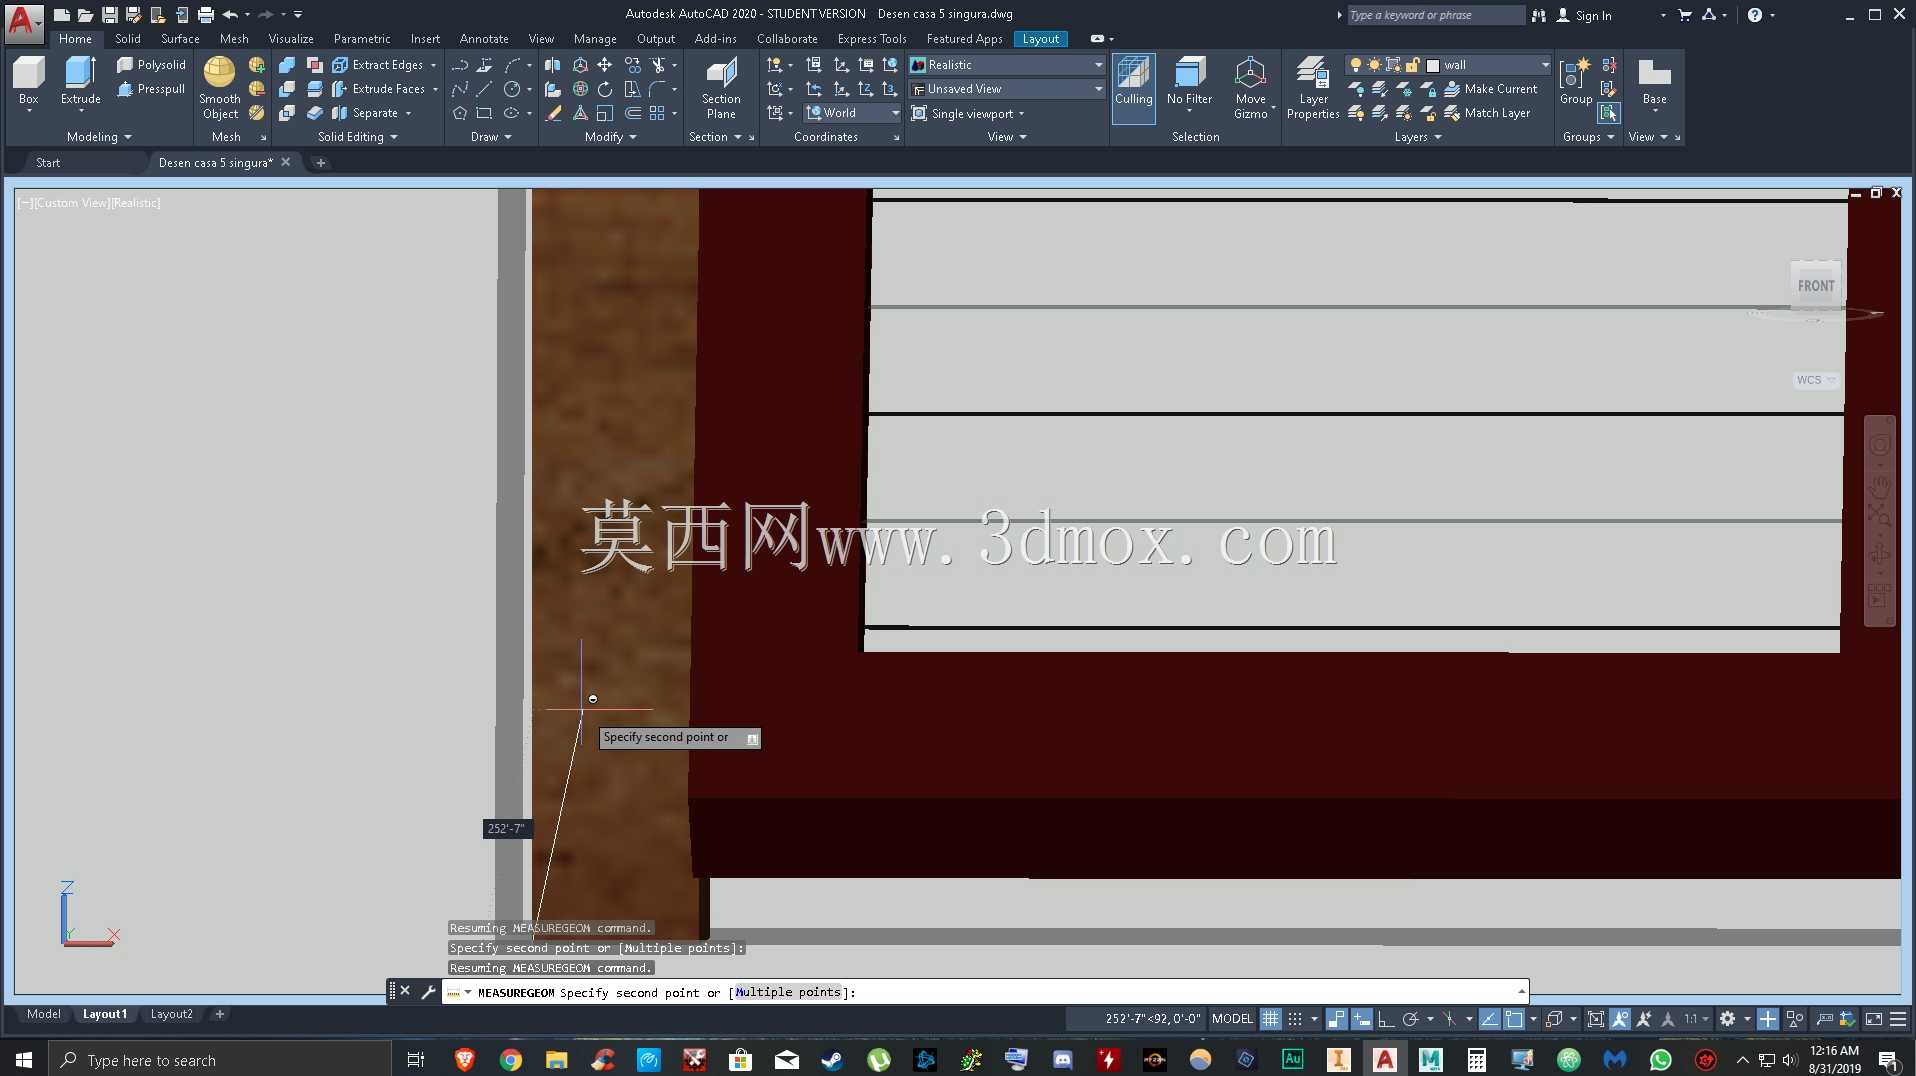The image size is (1916, 1076).
Task: Select the Box solid tool
Action: 28,81
